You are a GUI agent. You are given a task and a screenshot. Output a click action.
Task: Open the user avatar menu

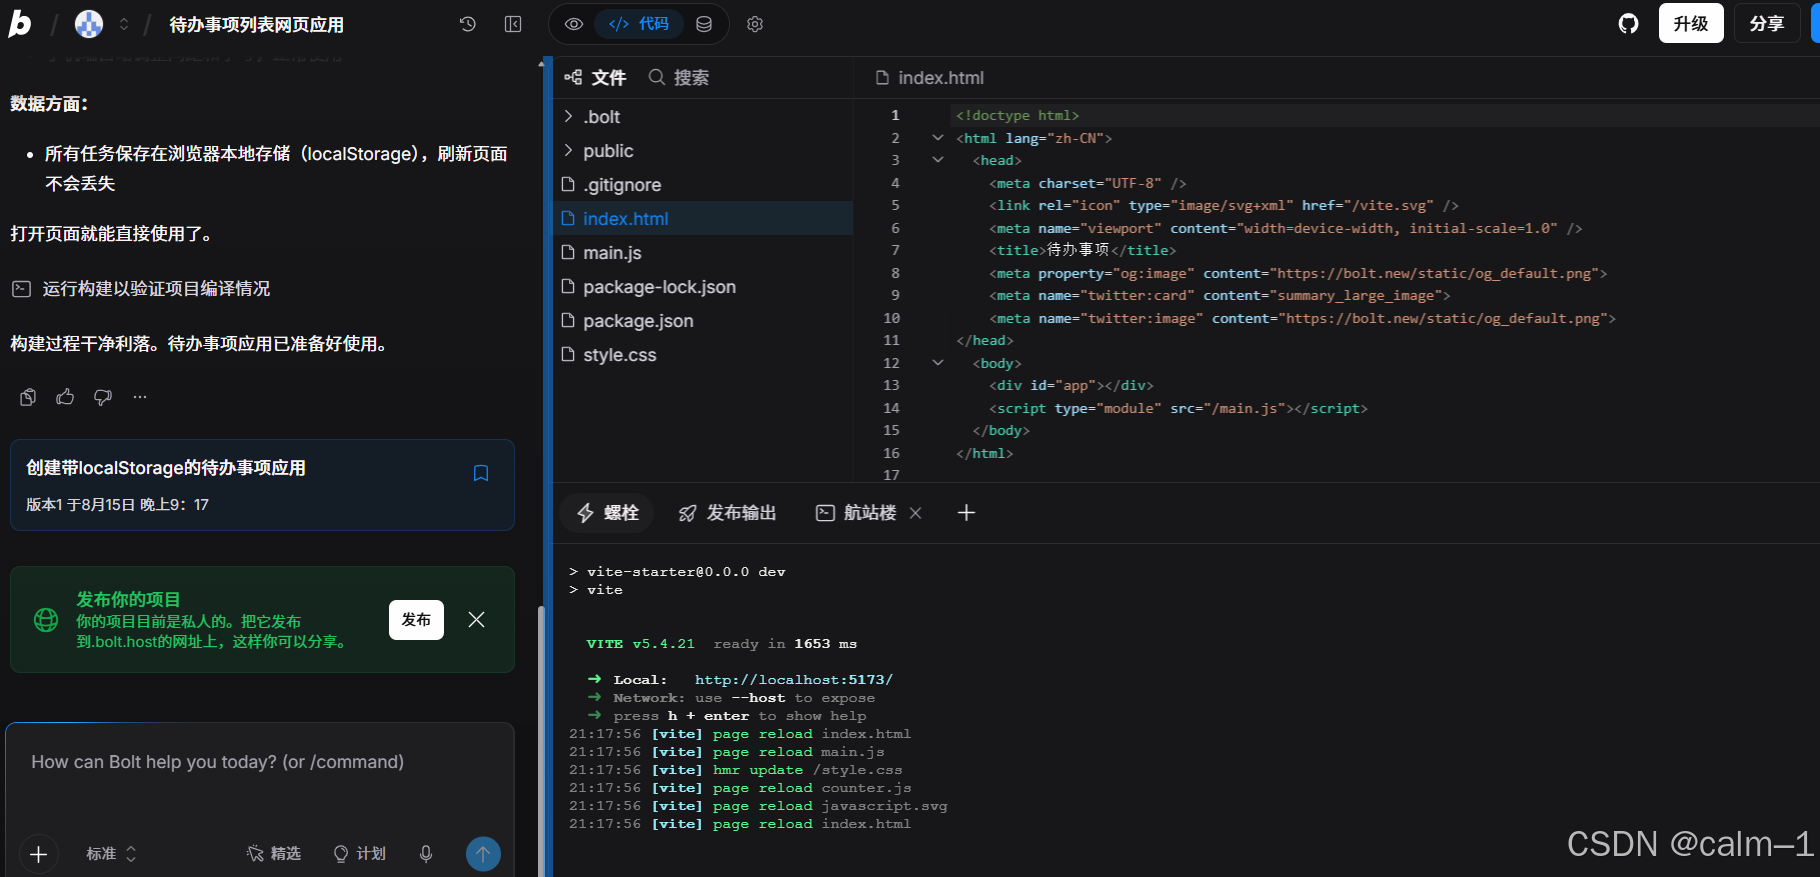tap(89, 24)
